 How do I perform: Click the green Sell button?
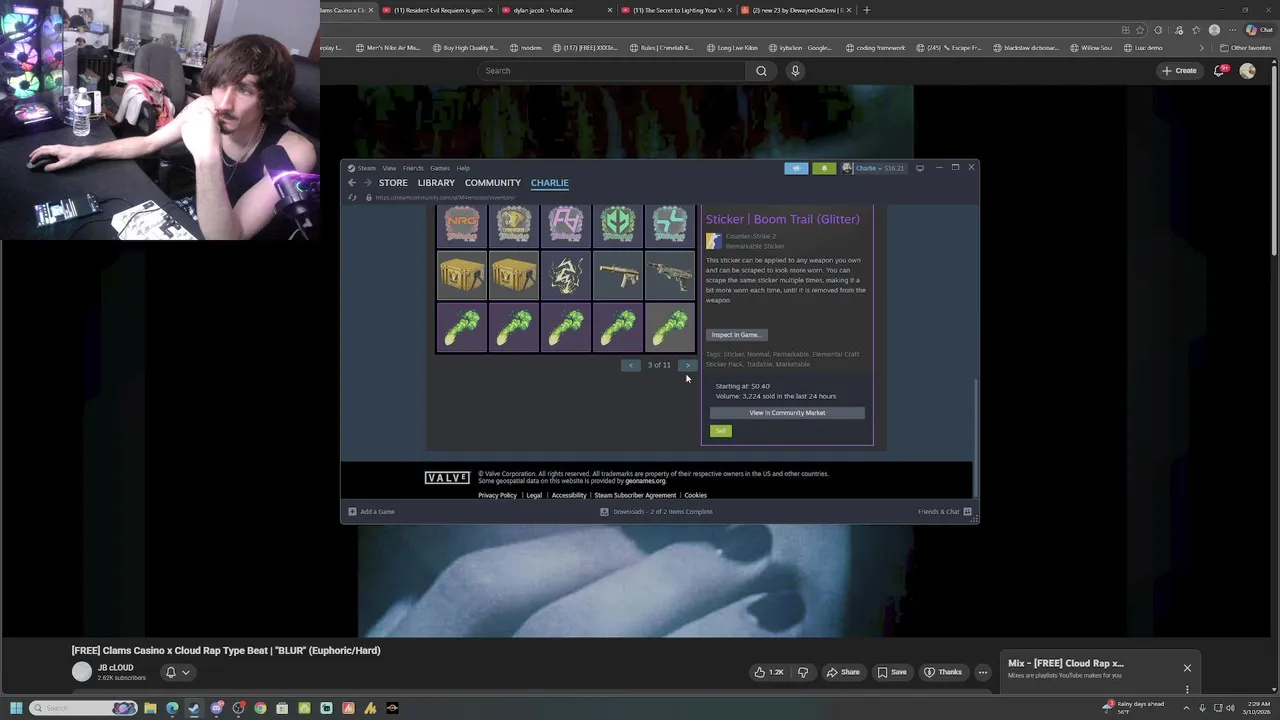coord(721,431)
